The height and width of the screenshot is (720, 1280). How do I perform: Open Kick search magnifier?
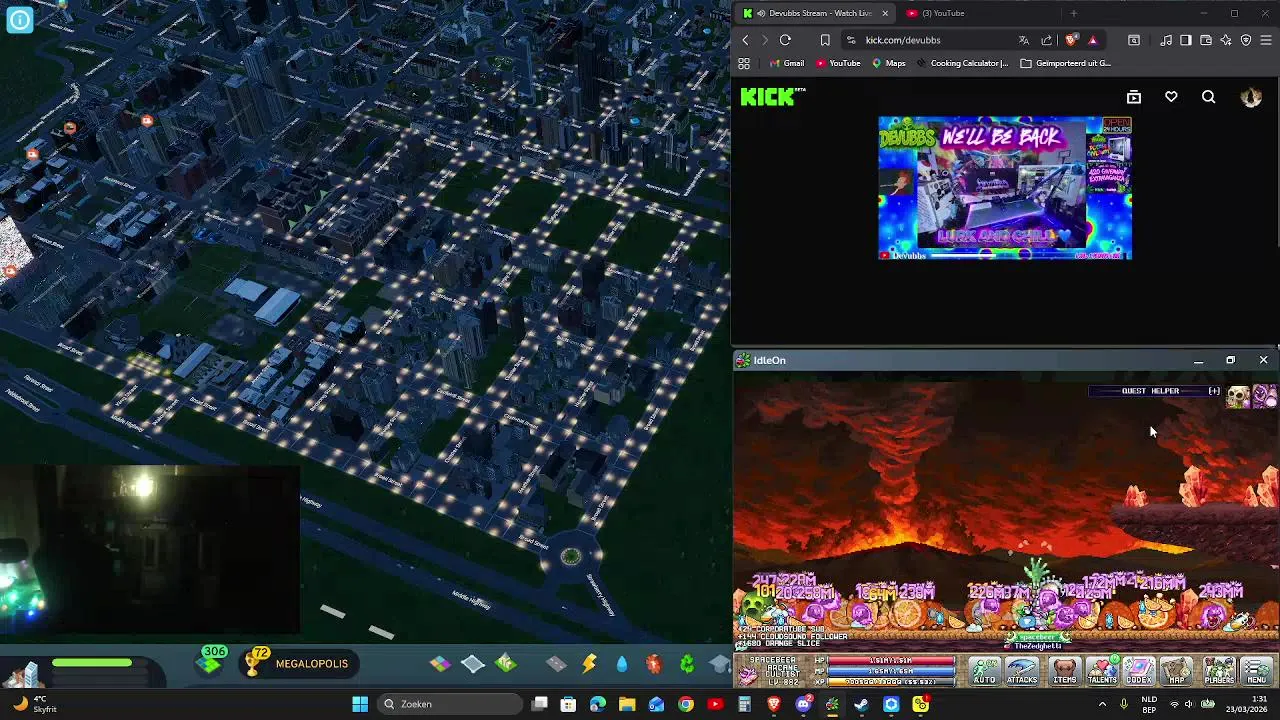click(1209, 97)
